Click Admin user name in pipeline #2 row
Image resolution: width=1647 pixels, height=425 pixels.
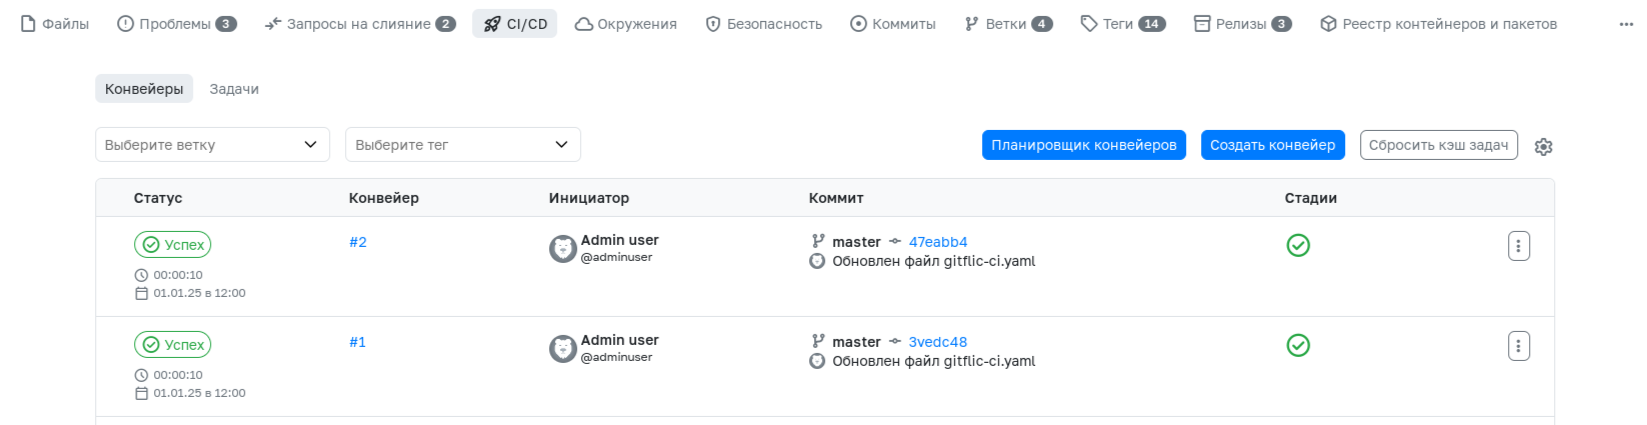[620, 240]
